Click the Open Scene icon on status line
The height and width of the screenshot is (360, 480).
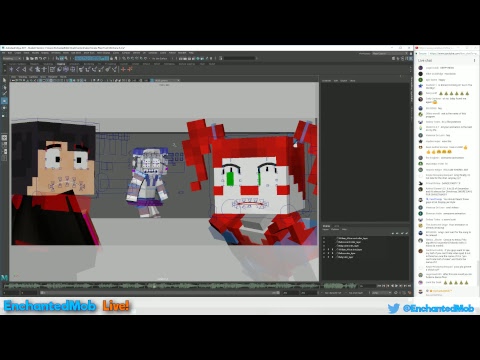point(32,58)
